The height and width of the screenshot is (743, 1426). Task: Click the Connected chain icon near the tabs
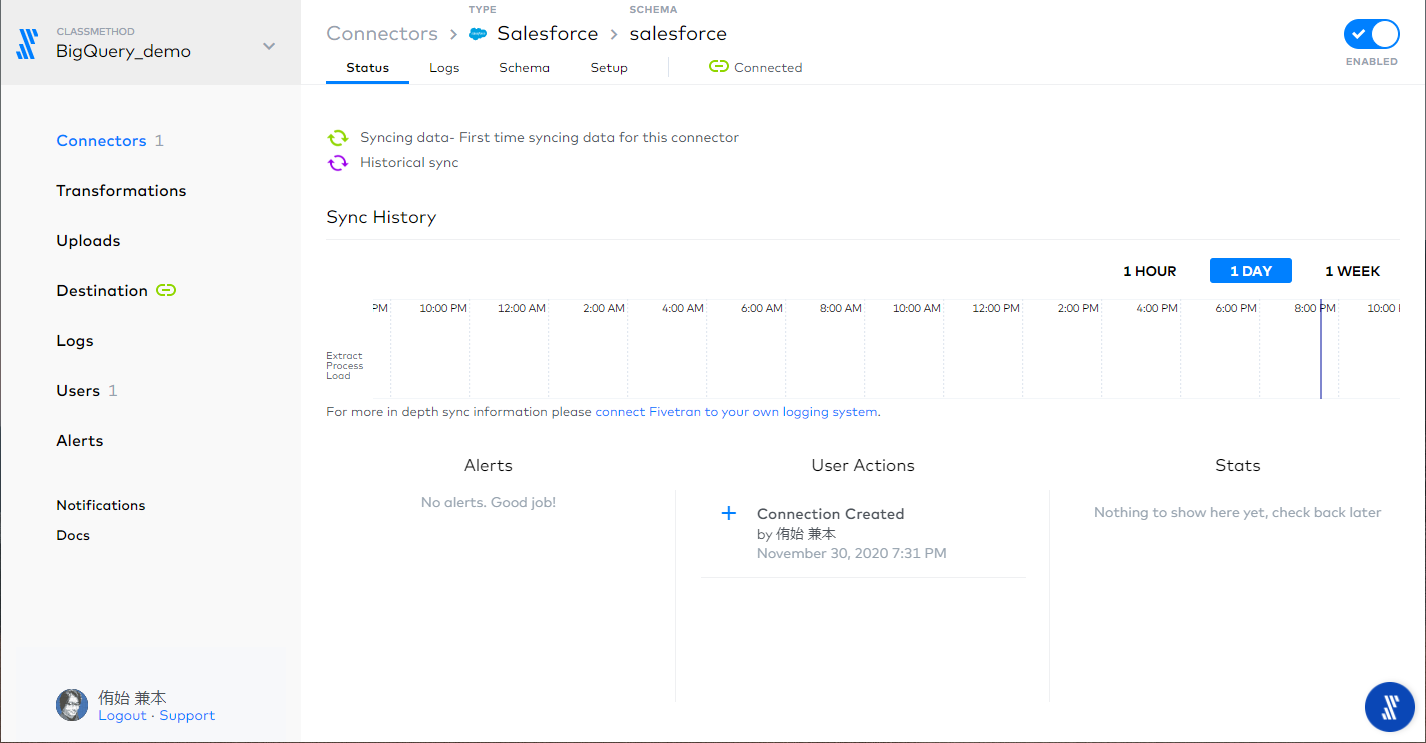click(x=721, y=66)
